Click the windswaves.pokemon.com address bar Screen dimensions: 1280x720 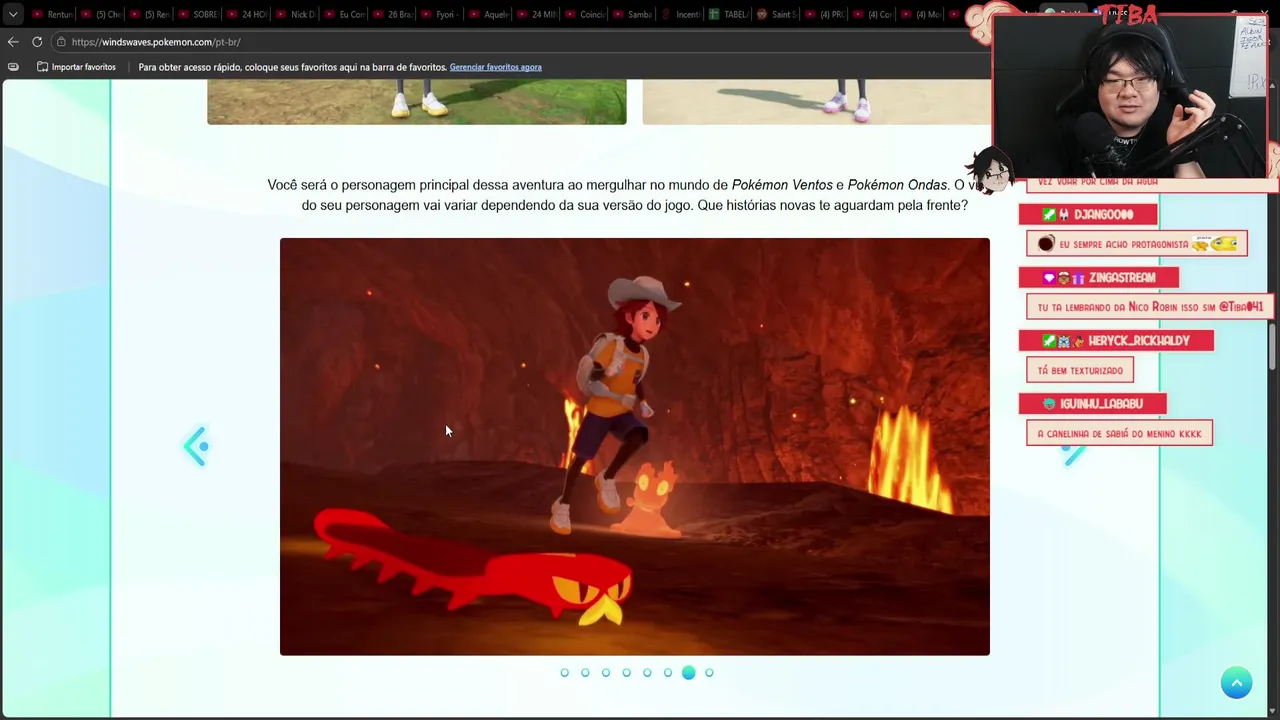(520, 42)
